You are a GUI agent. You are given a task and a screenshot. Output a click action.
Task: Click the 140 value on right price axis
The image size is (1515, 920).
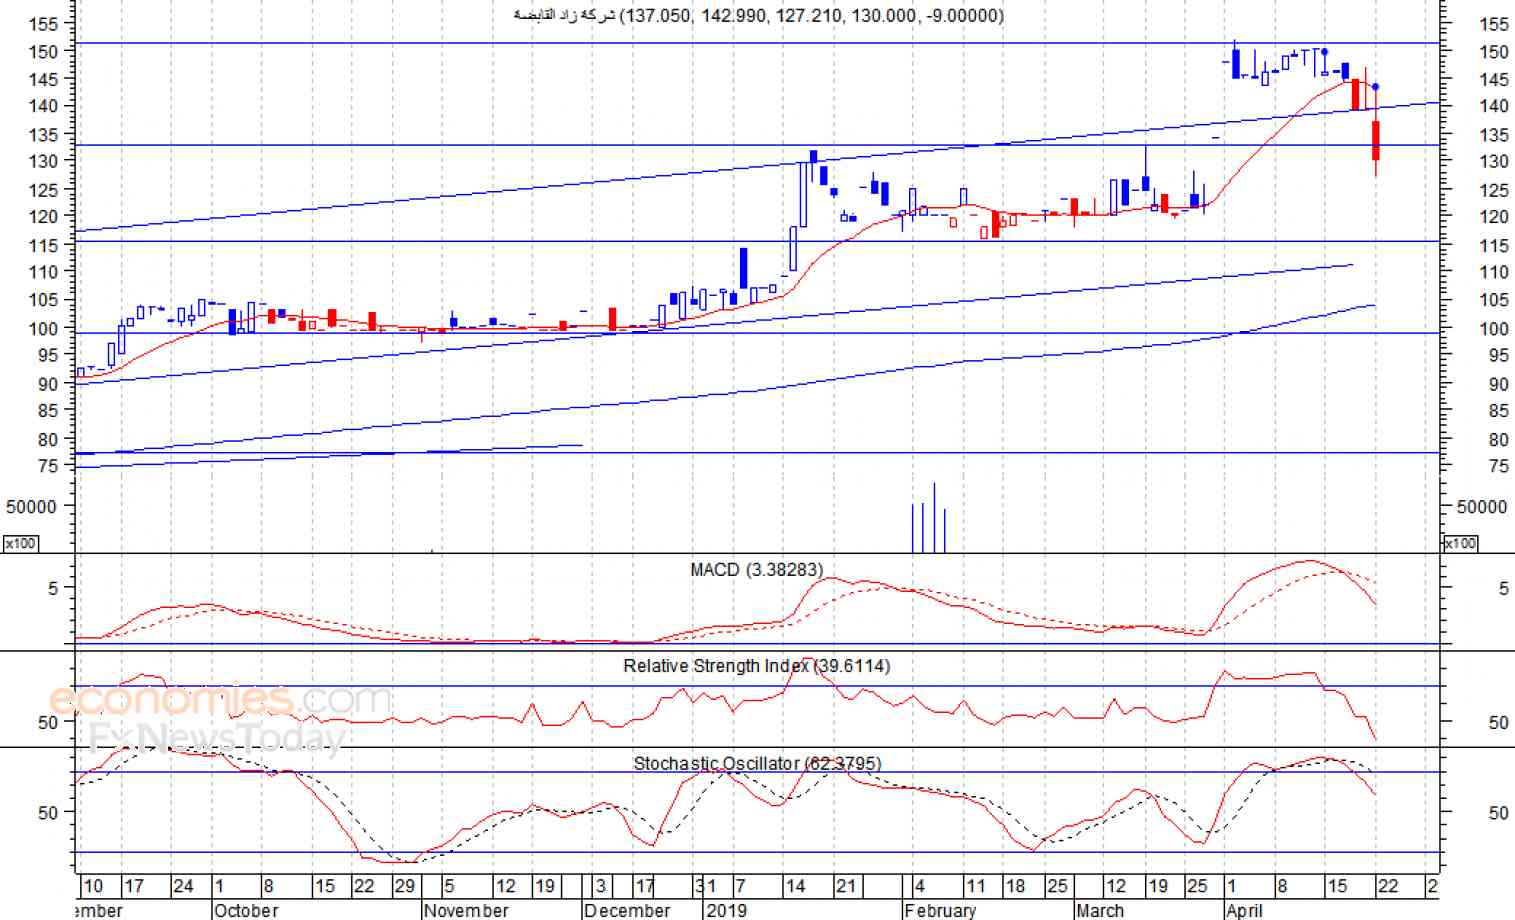[1493, 106]
